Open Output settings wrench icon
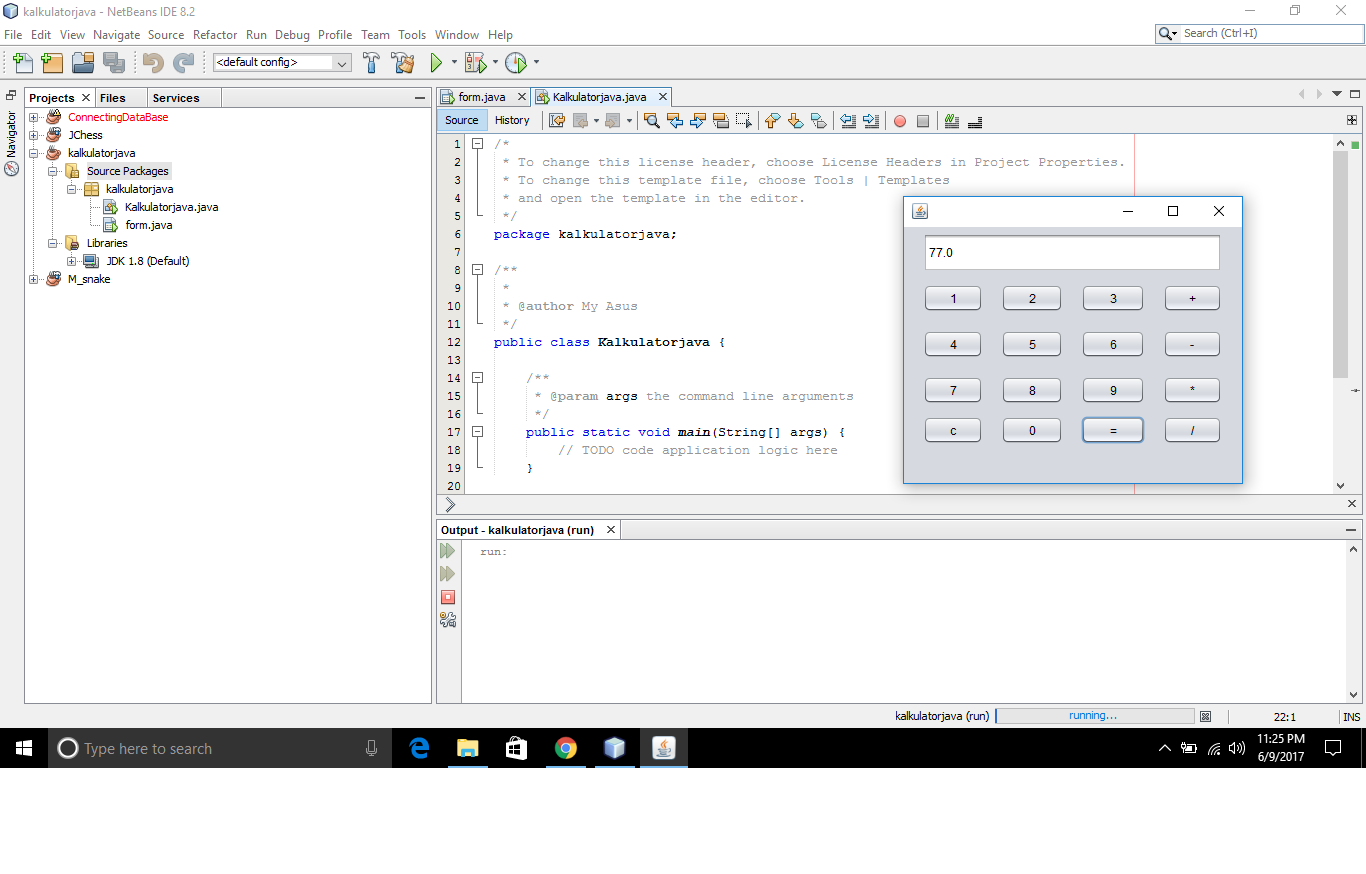 448,620
